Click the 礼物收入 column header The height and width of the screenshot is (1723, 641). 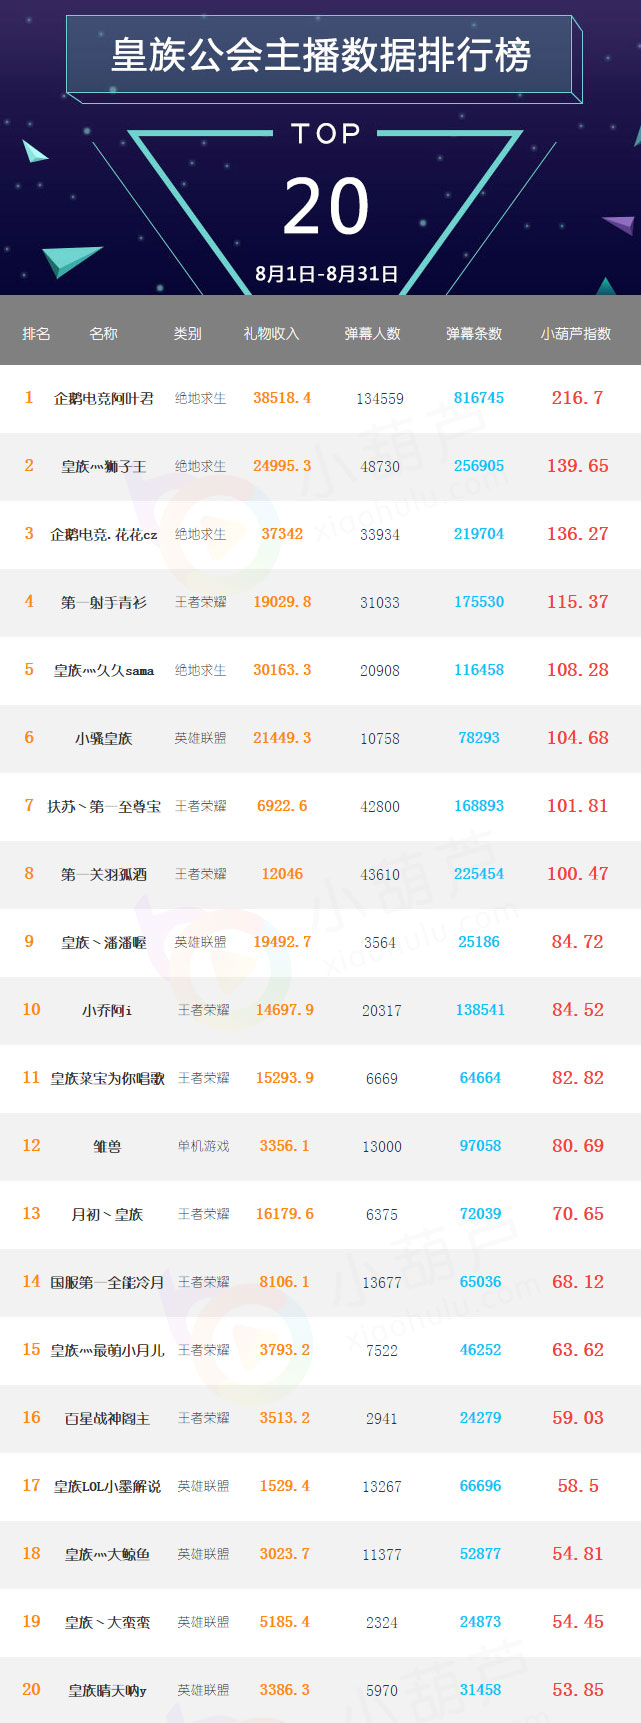click(x=271, y=334)
